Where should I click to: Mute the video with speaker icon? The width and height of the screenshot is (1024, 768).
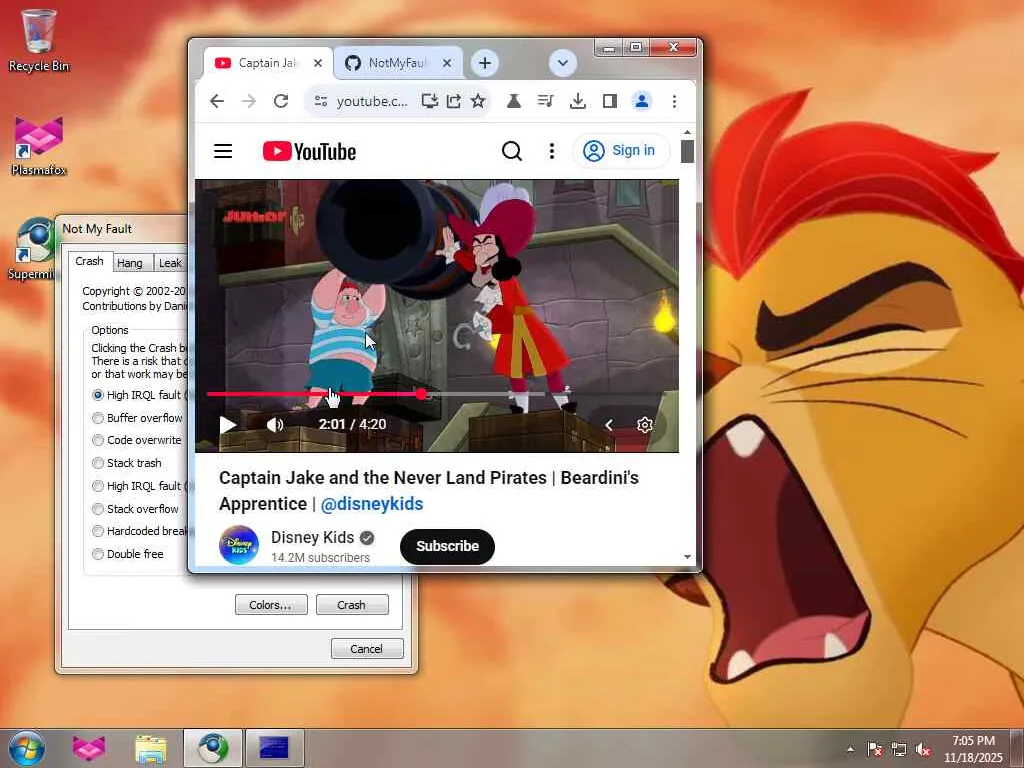275,425
